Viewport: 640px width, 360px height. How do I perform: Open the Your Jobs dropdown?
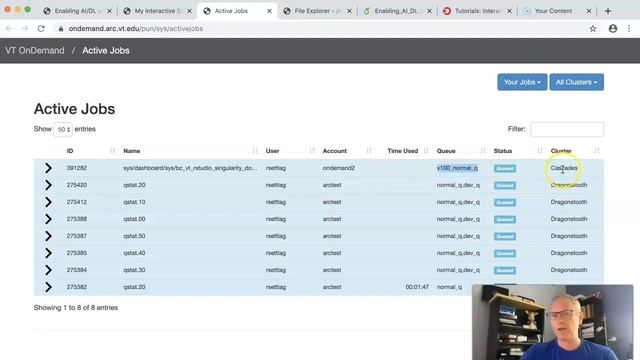pyautogui.click(x=522, y=82)
